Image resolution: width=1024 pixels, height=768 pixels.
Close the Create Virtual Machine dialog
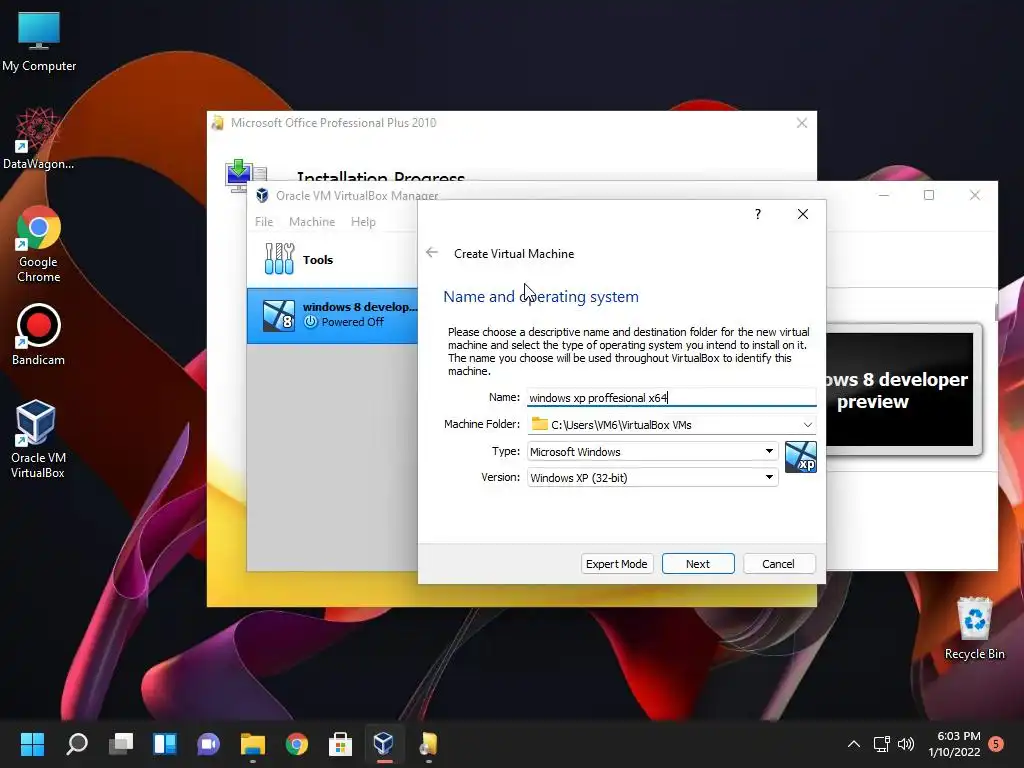point(803,214)
